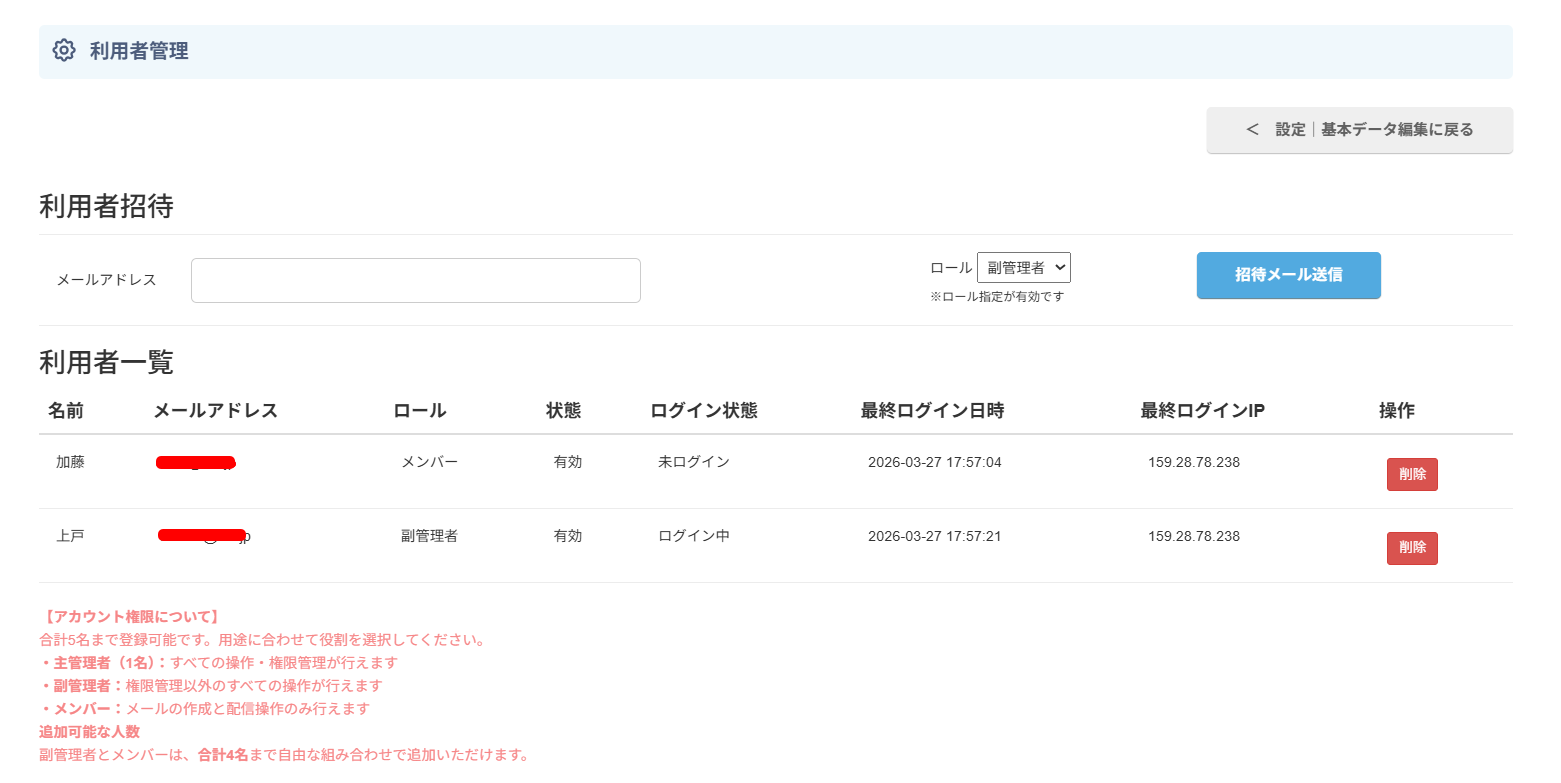Go back via 設定｜基本データ編集に戻る button
The height and width of the screenshot is (783, 1561).
pyautogui.click(x=1359, y=130)
